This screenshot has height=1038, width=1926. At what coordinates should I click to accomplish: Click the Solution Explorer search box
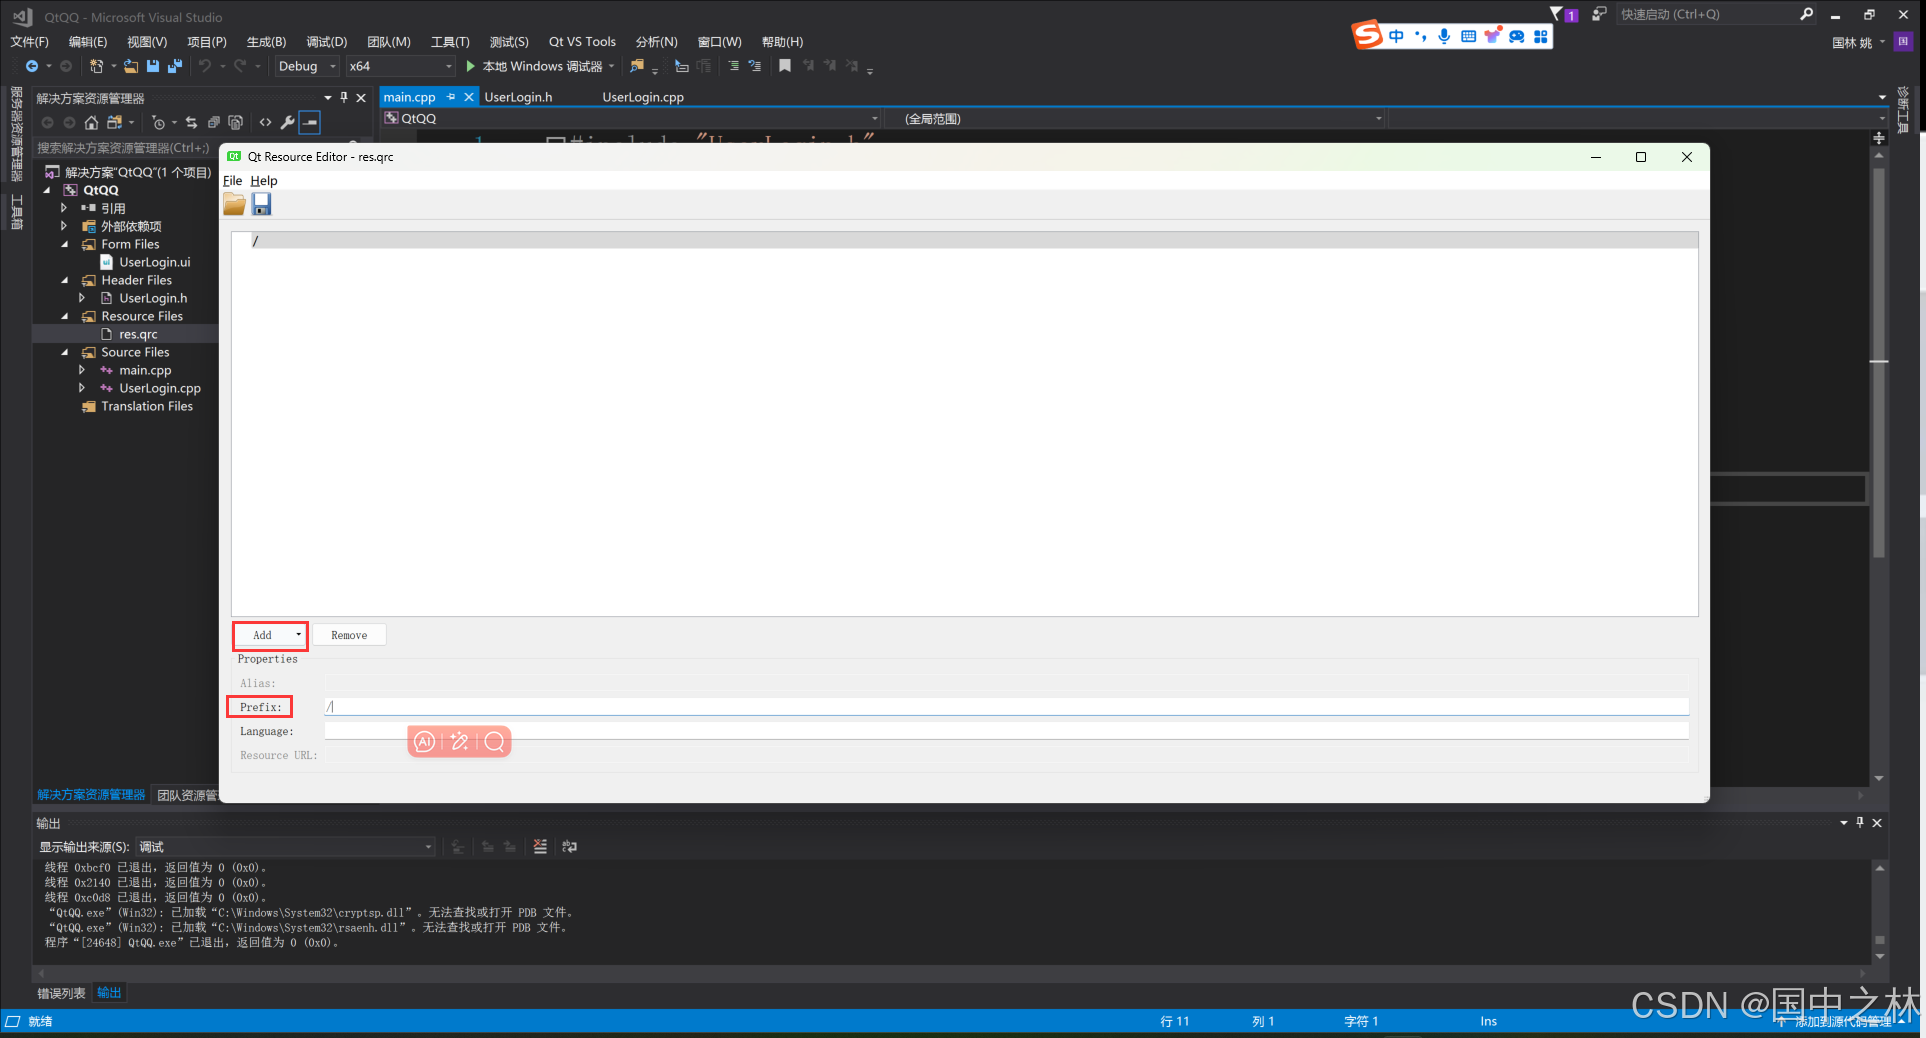(x=125, y=148)
